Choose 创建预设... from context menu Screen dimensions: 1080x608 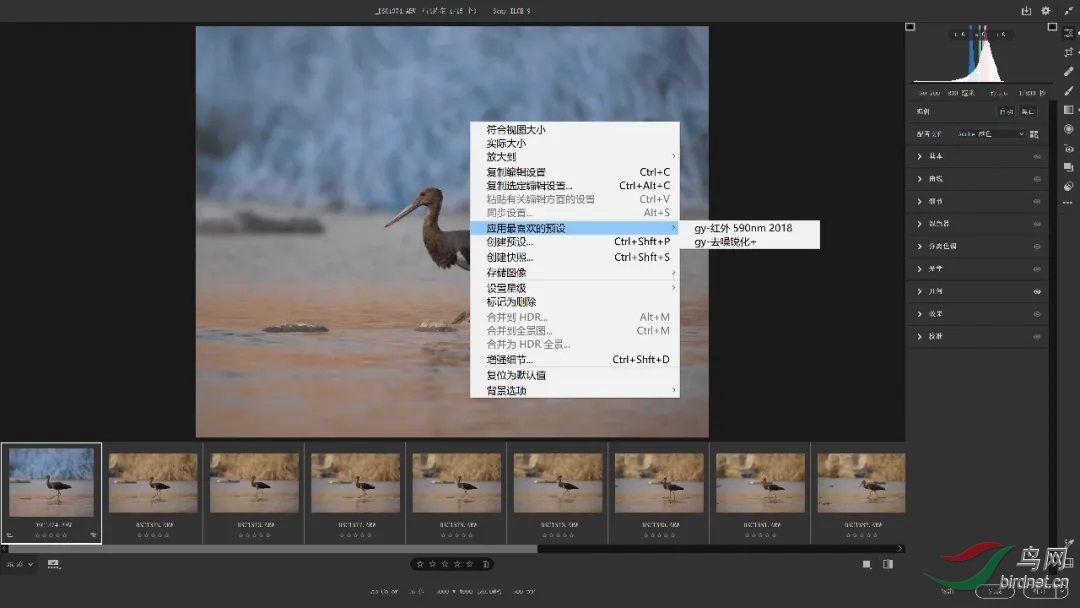click(510, 242)
